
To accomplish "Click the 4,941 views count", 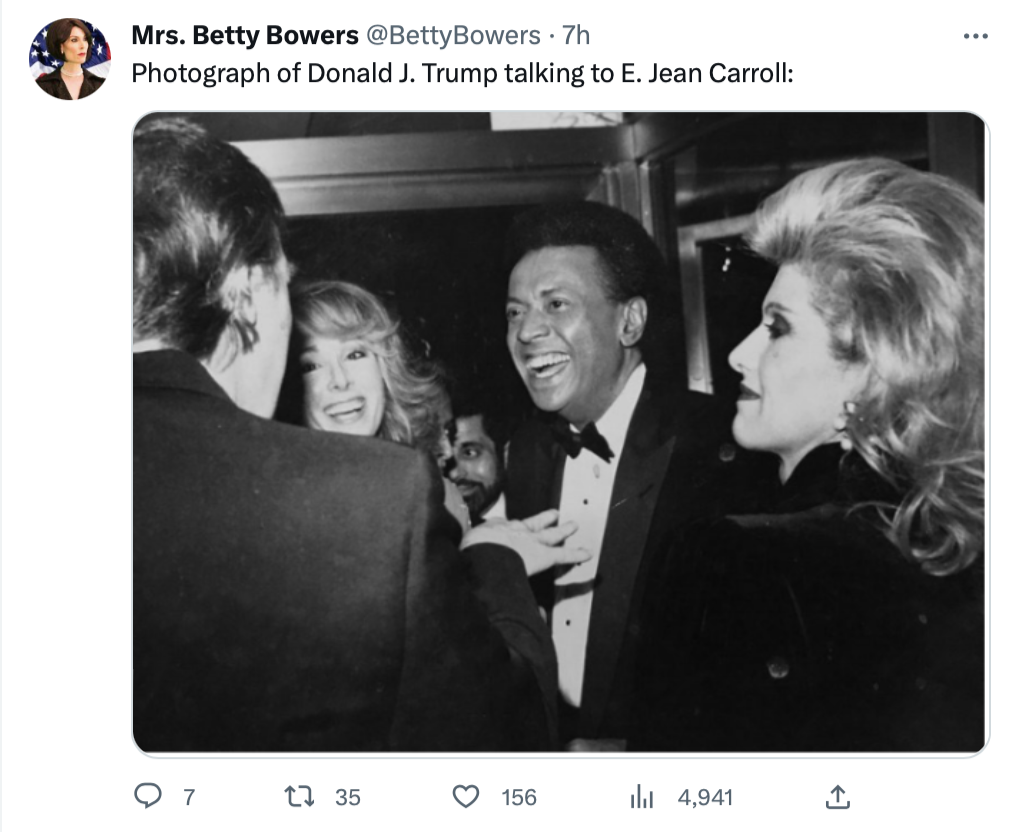I will point(705,797).
